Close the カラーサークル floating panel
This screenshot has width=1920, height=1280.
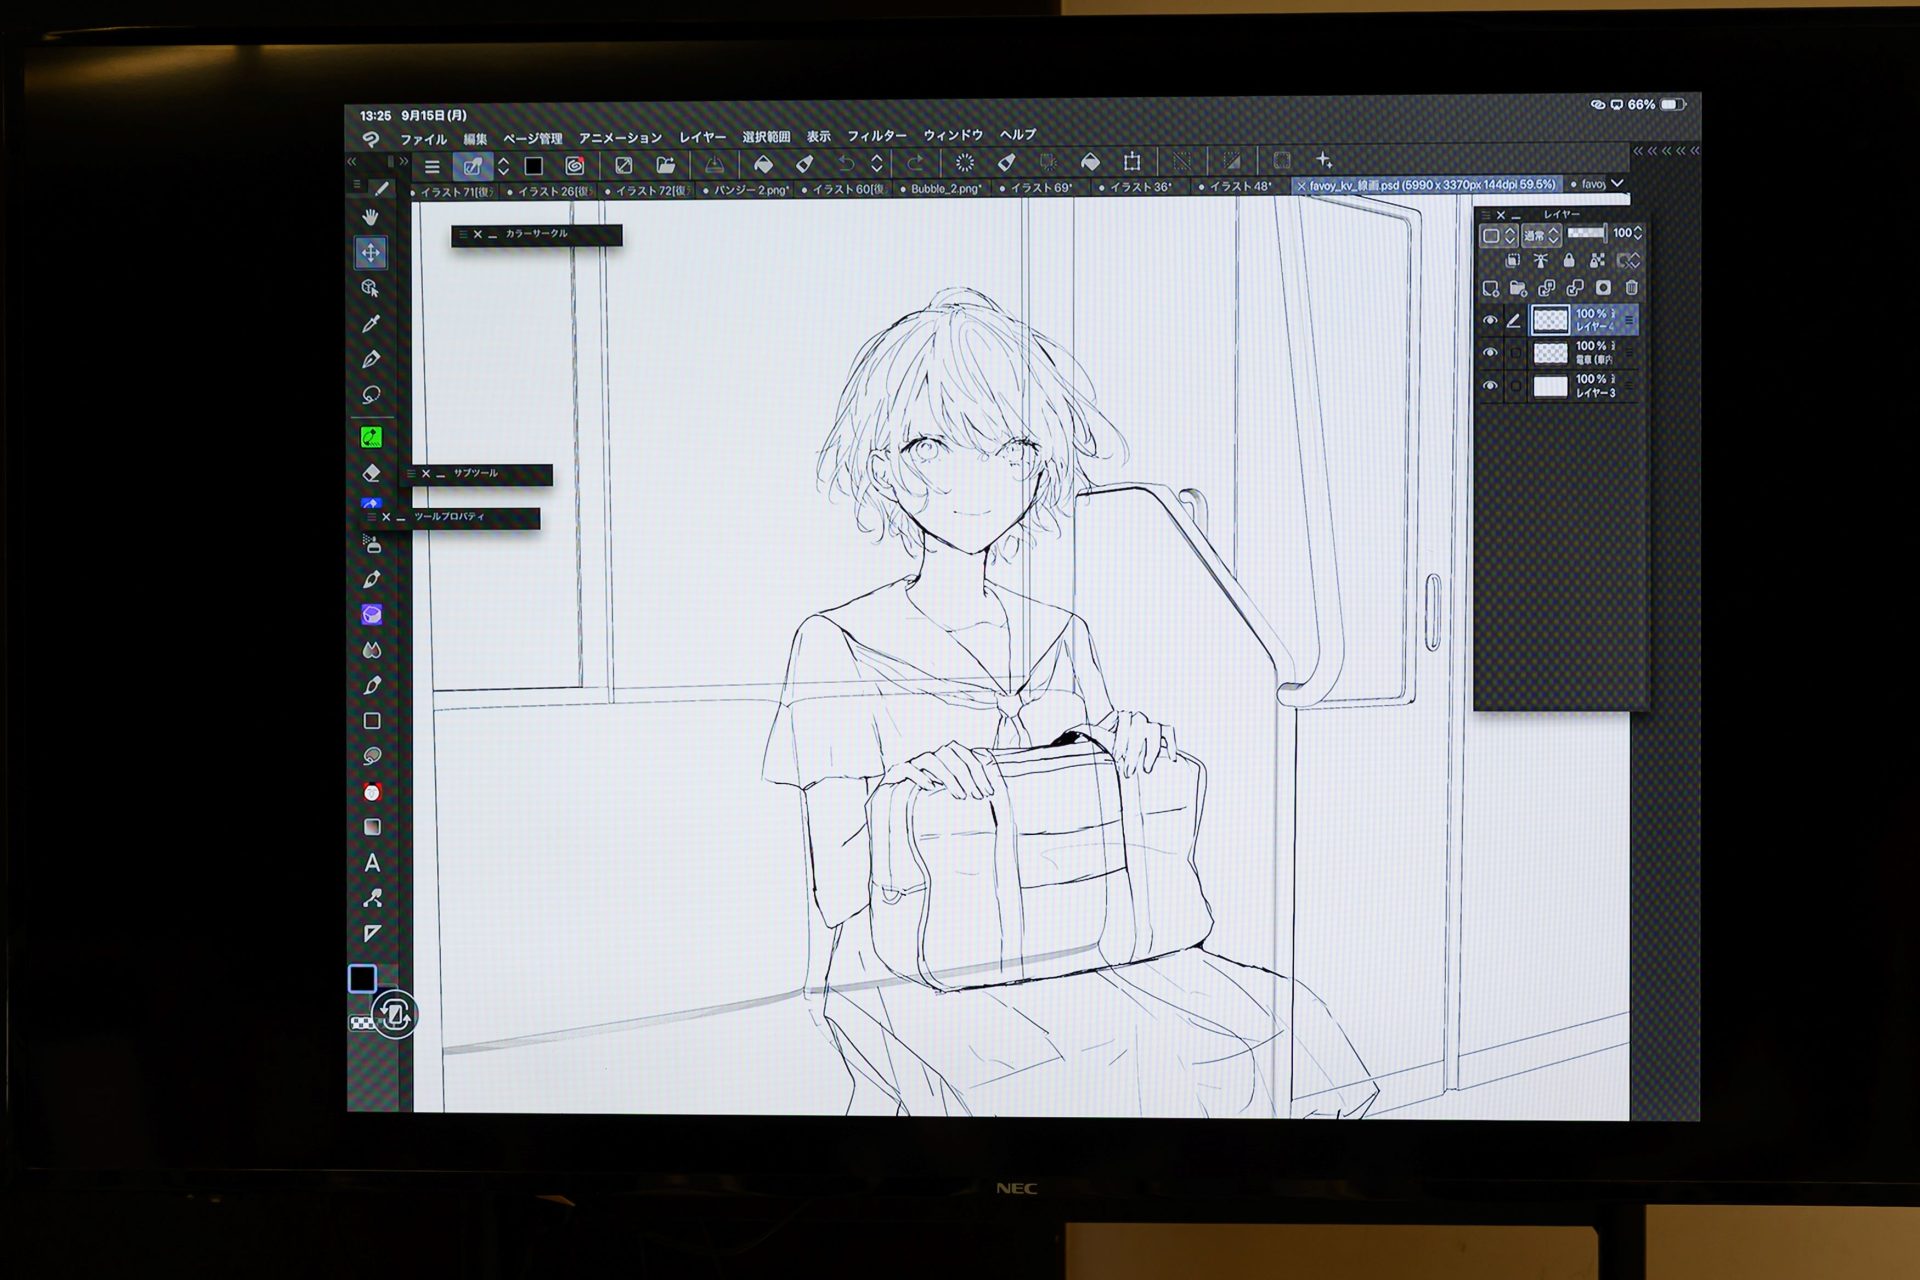click(x=478, y=234)
